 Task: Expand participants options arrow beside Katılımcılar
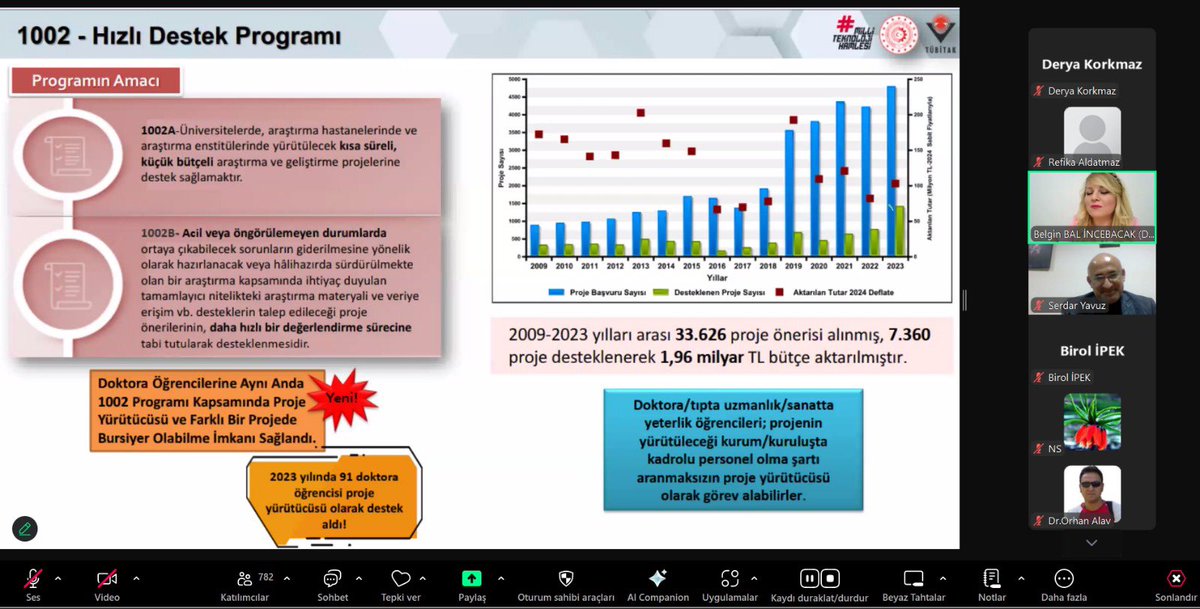pyautogui.click(x=287, y=578)
